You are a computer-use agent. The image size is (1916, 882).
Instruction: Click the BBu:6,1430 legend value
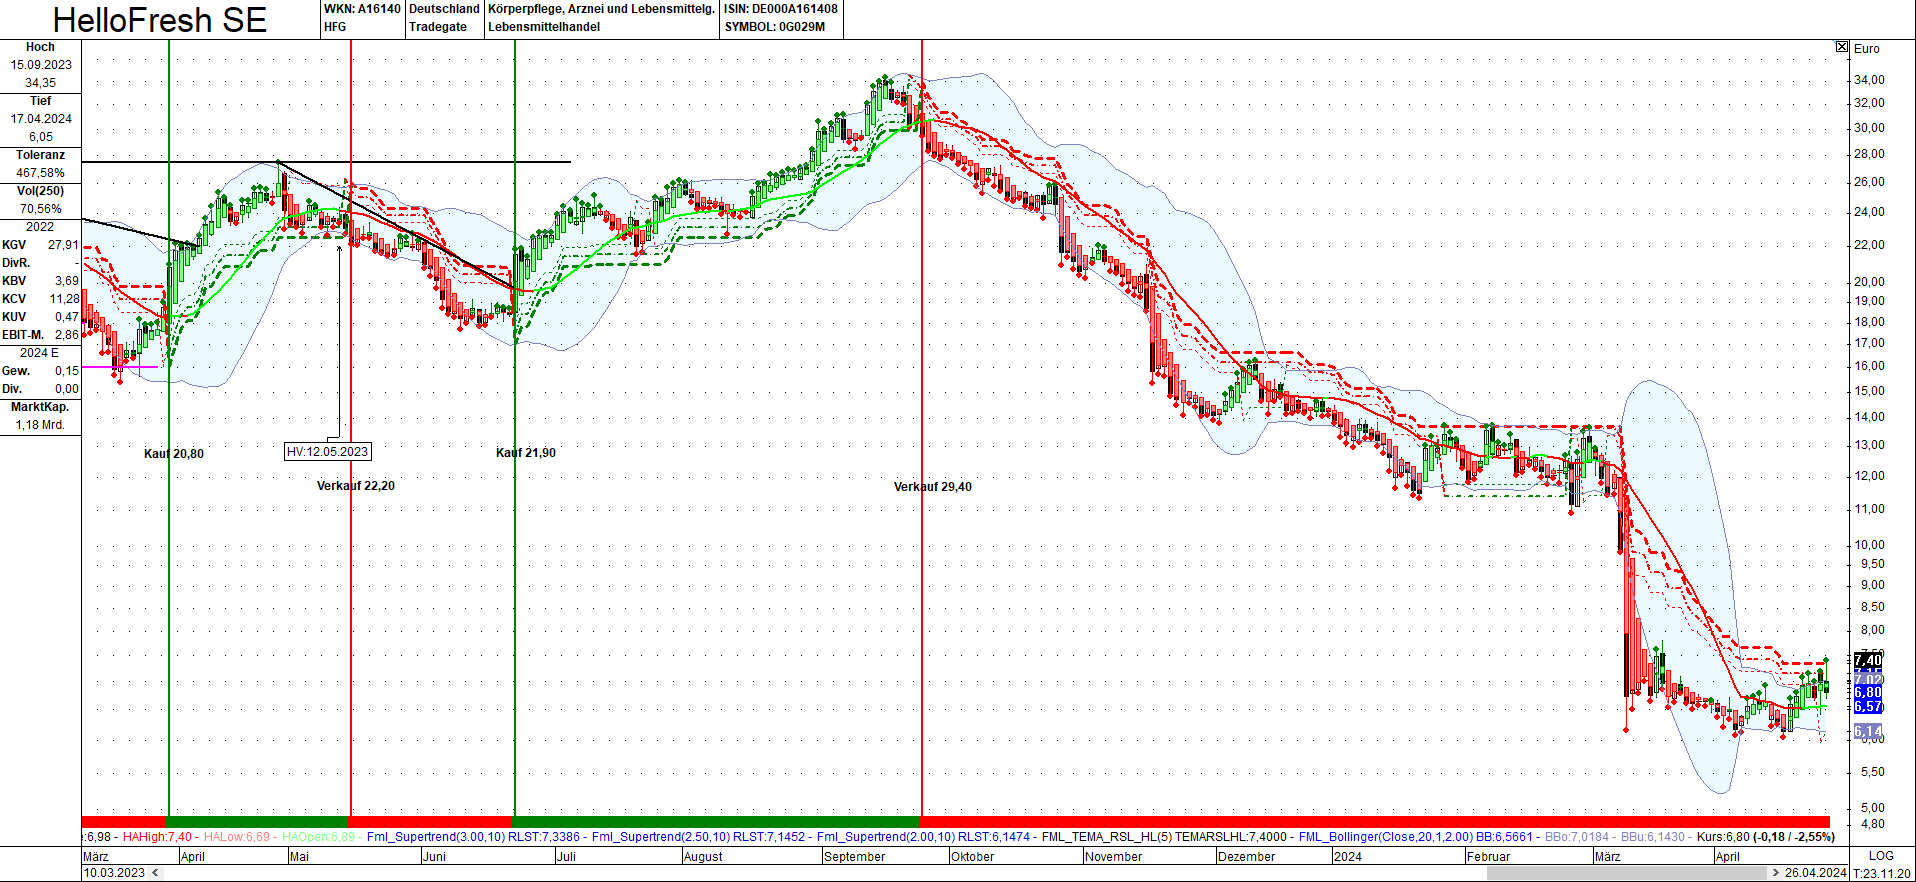tap(1653, 837)
